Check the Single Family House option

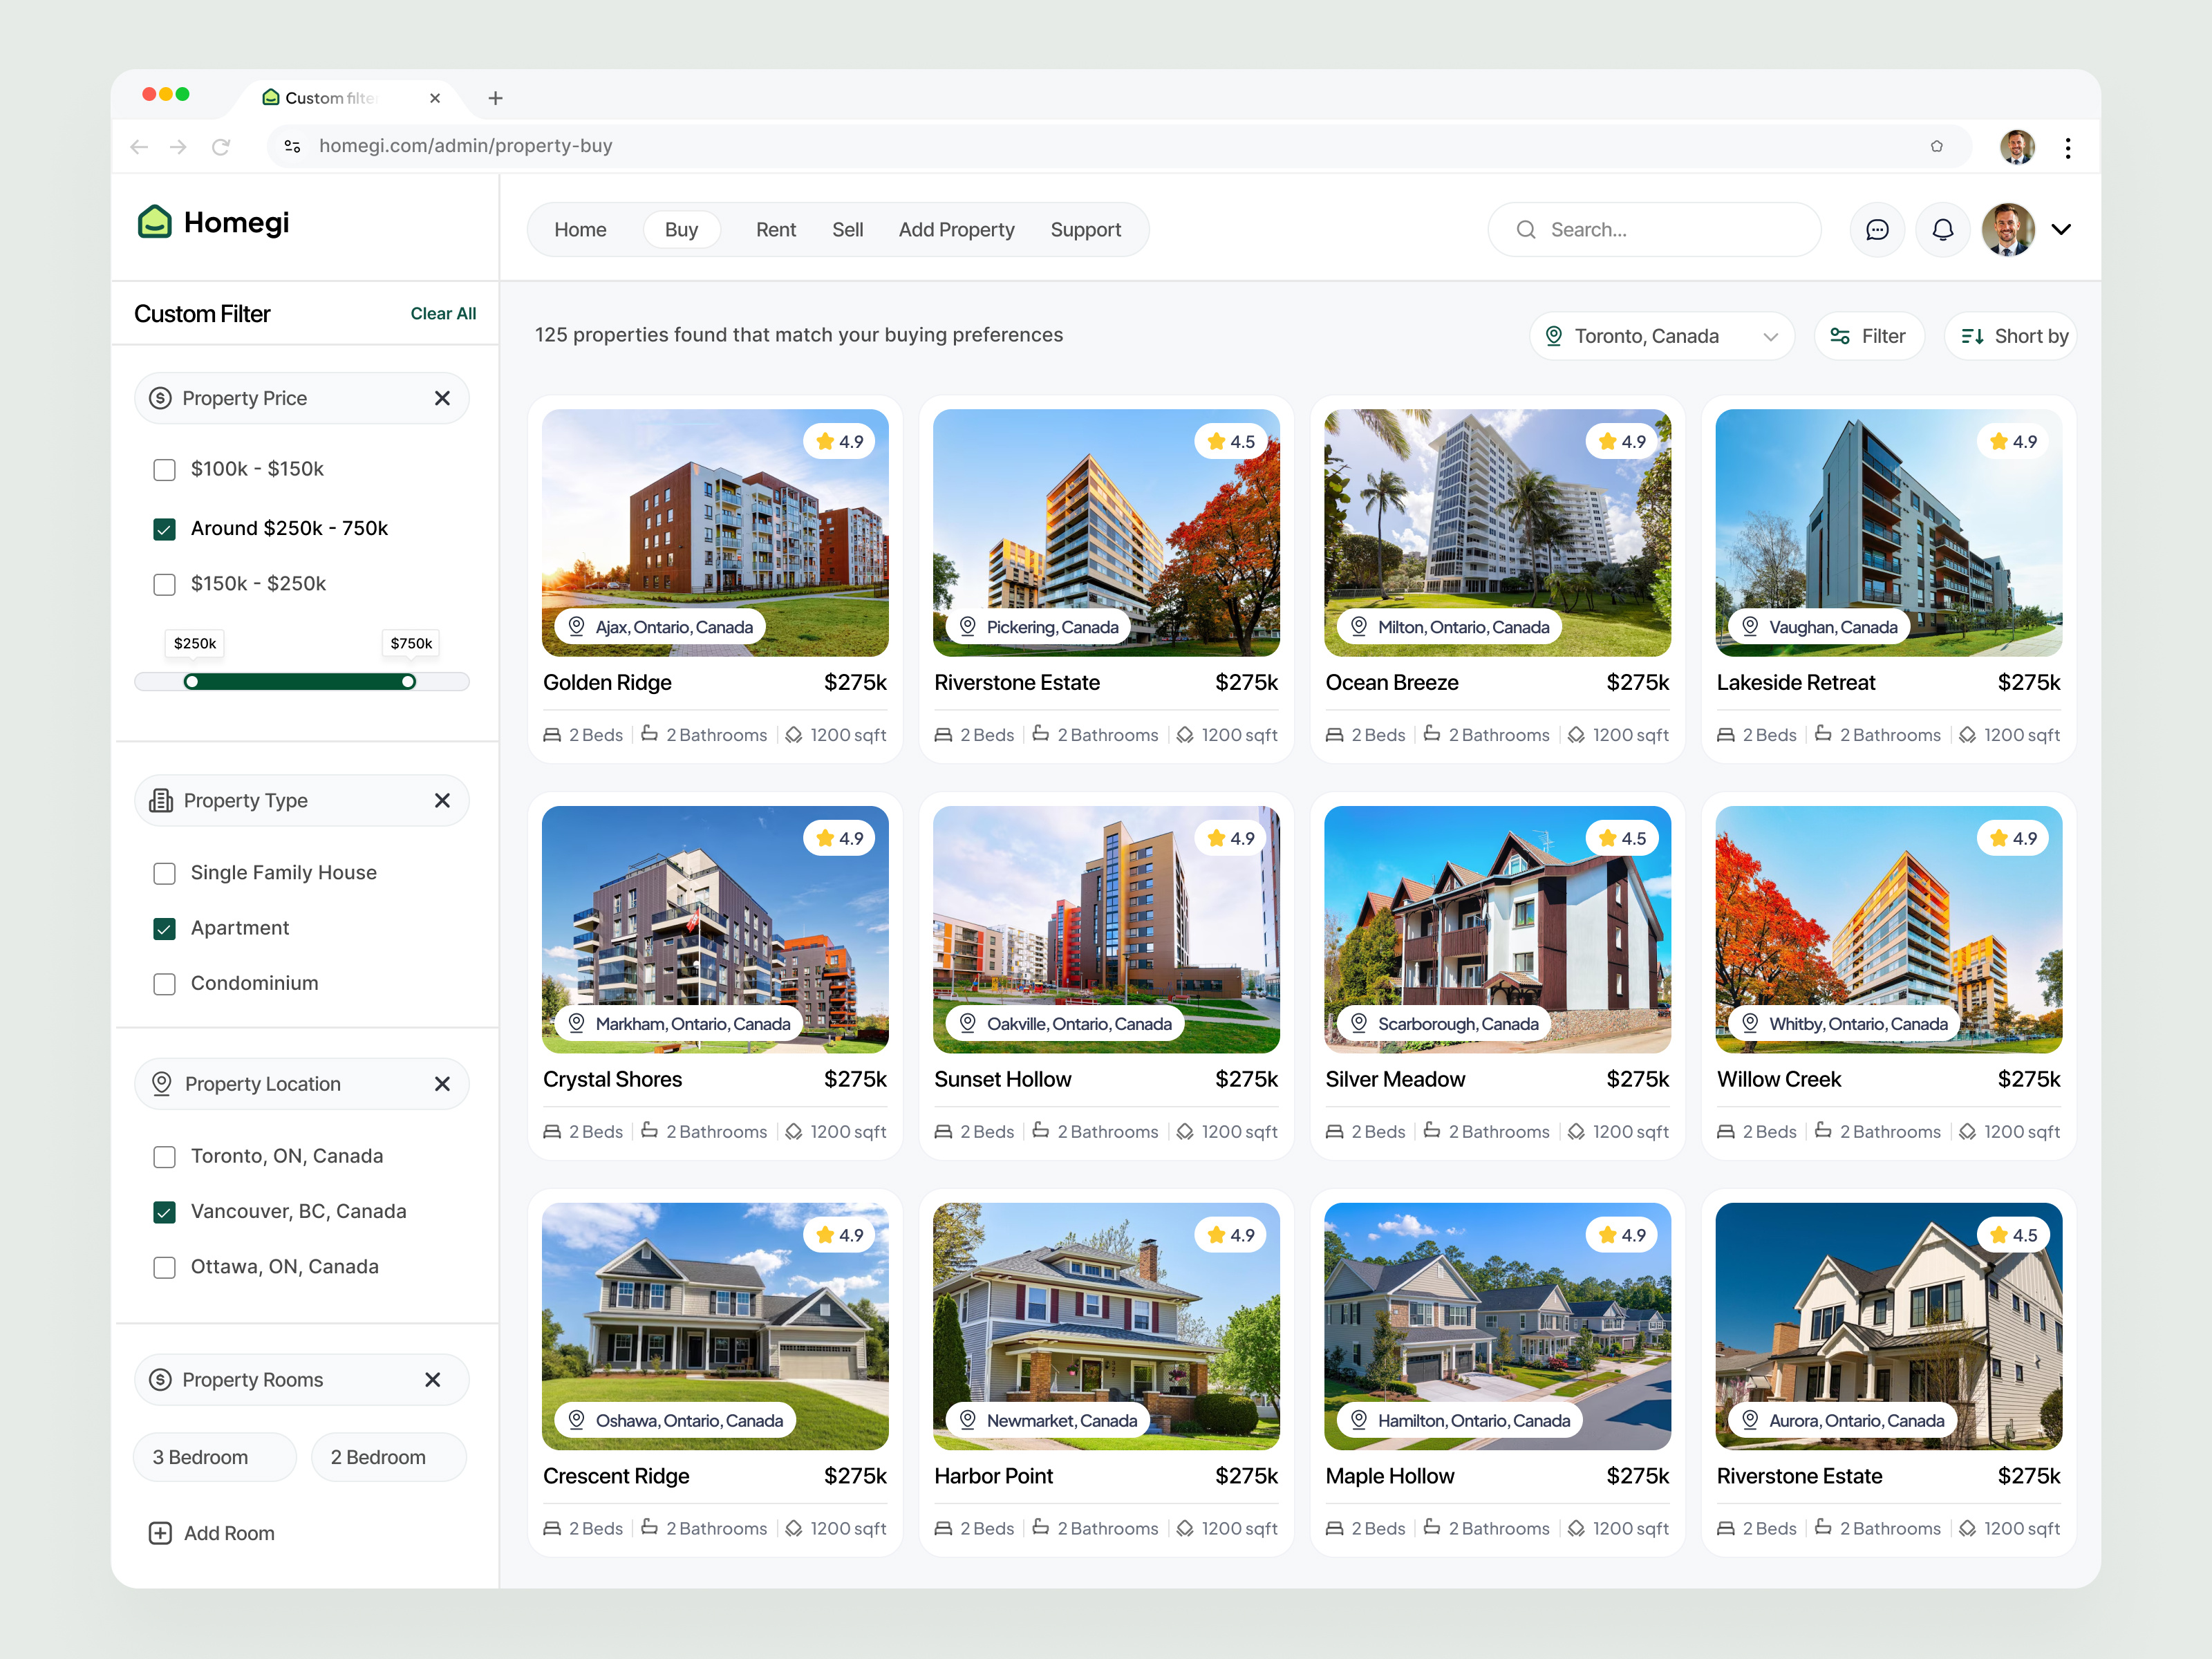[x=164, y=873]
